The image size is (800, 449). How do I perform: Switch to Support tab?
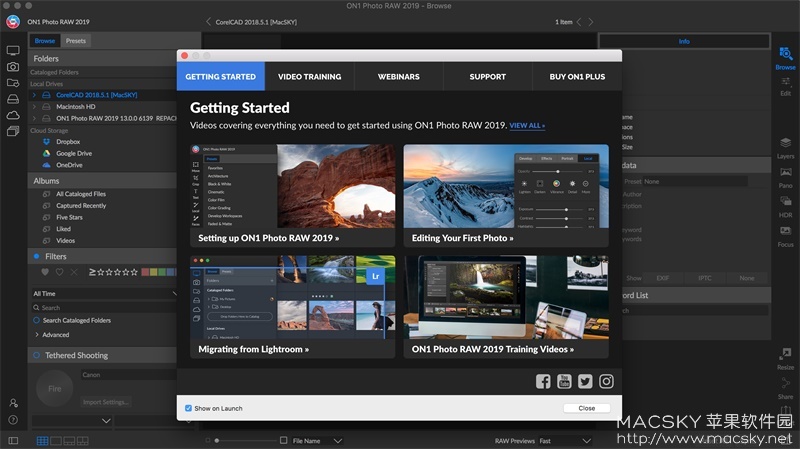(x=488, y=77)
